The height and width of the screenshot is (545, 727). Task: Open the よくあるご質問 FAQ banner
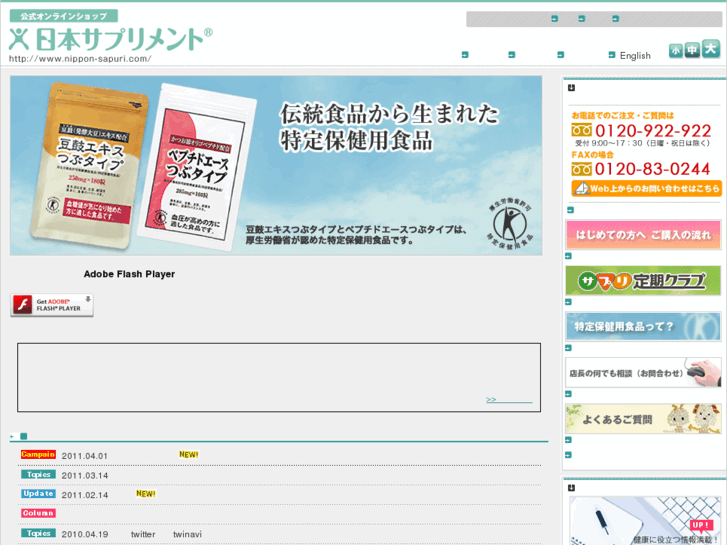(643, 418)
